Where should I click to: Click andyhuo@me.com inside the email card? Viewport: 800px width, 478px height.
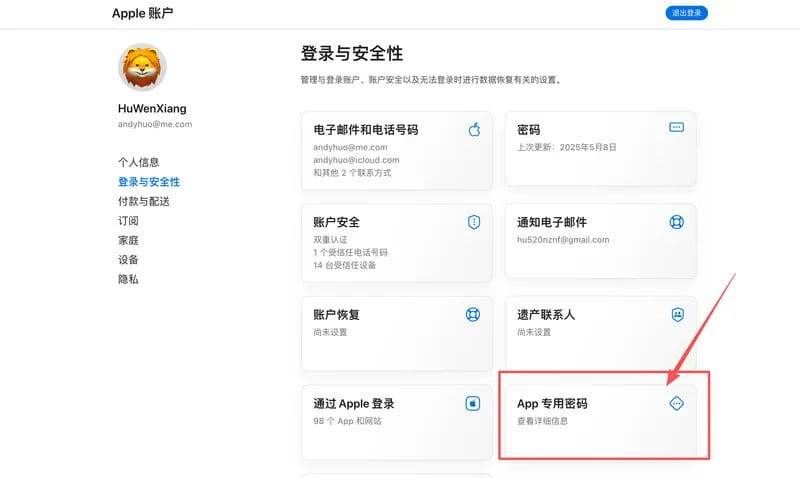click(x=350, y=147)
